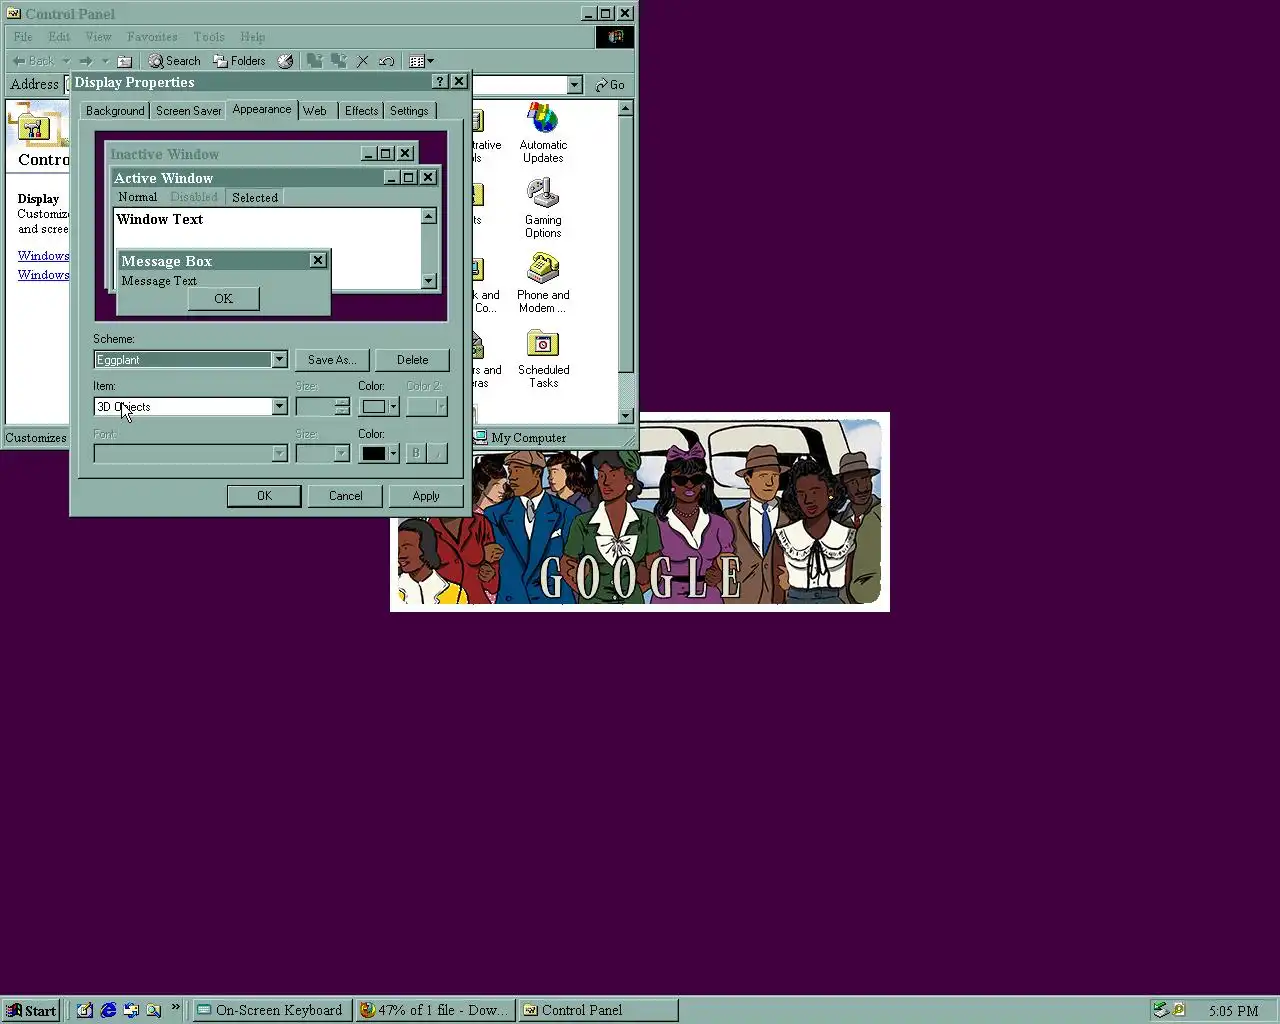Switch to the Web tab

(315, 111)
